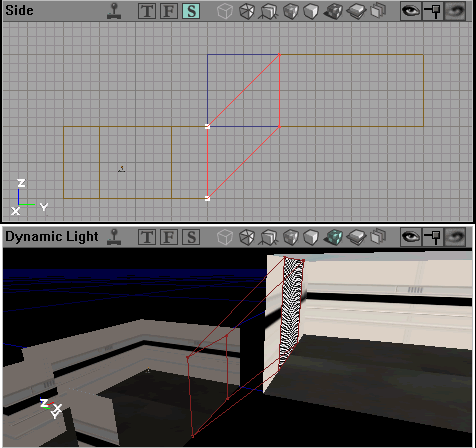Click stacked layers icon in Side viewport toolbar
476x448 pixels.
click(x=356, y=11)
